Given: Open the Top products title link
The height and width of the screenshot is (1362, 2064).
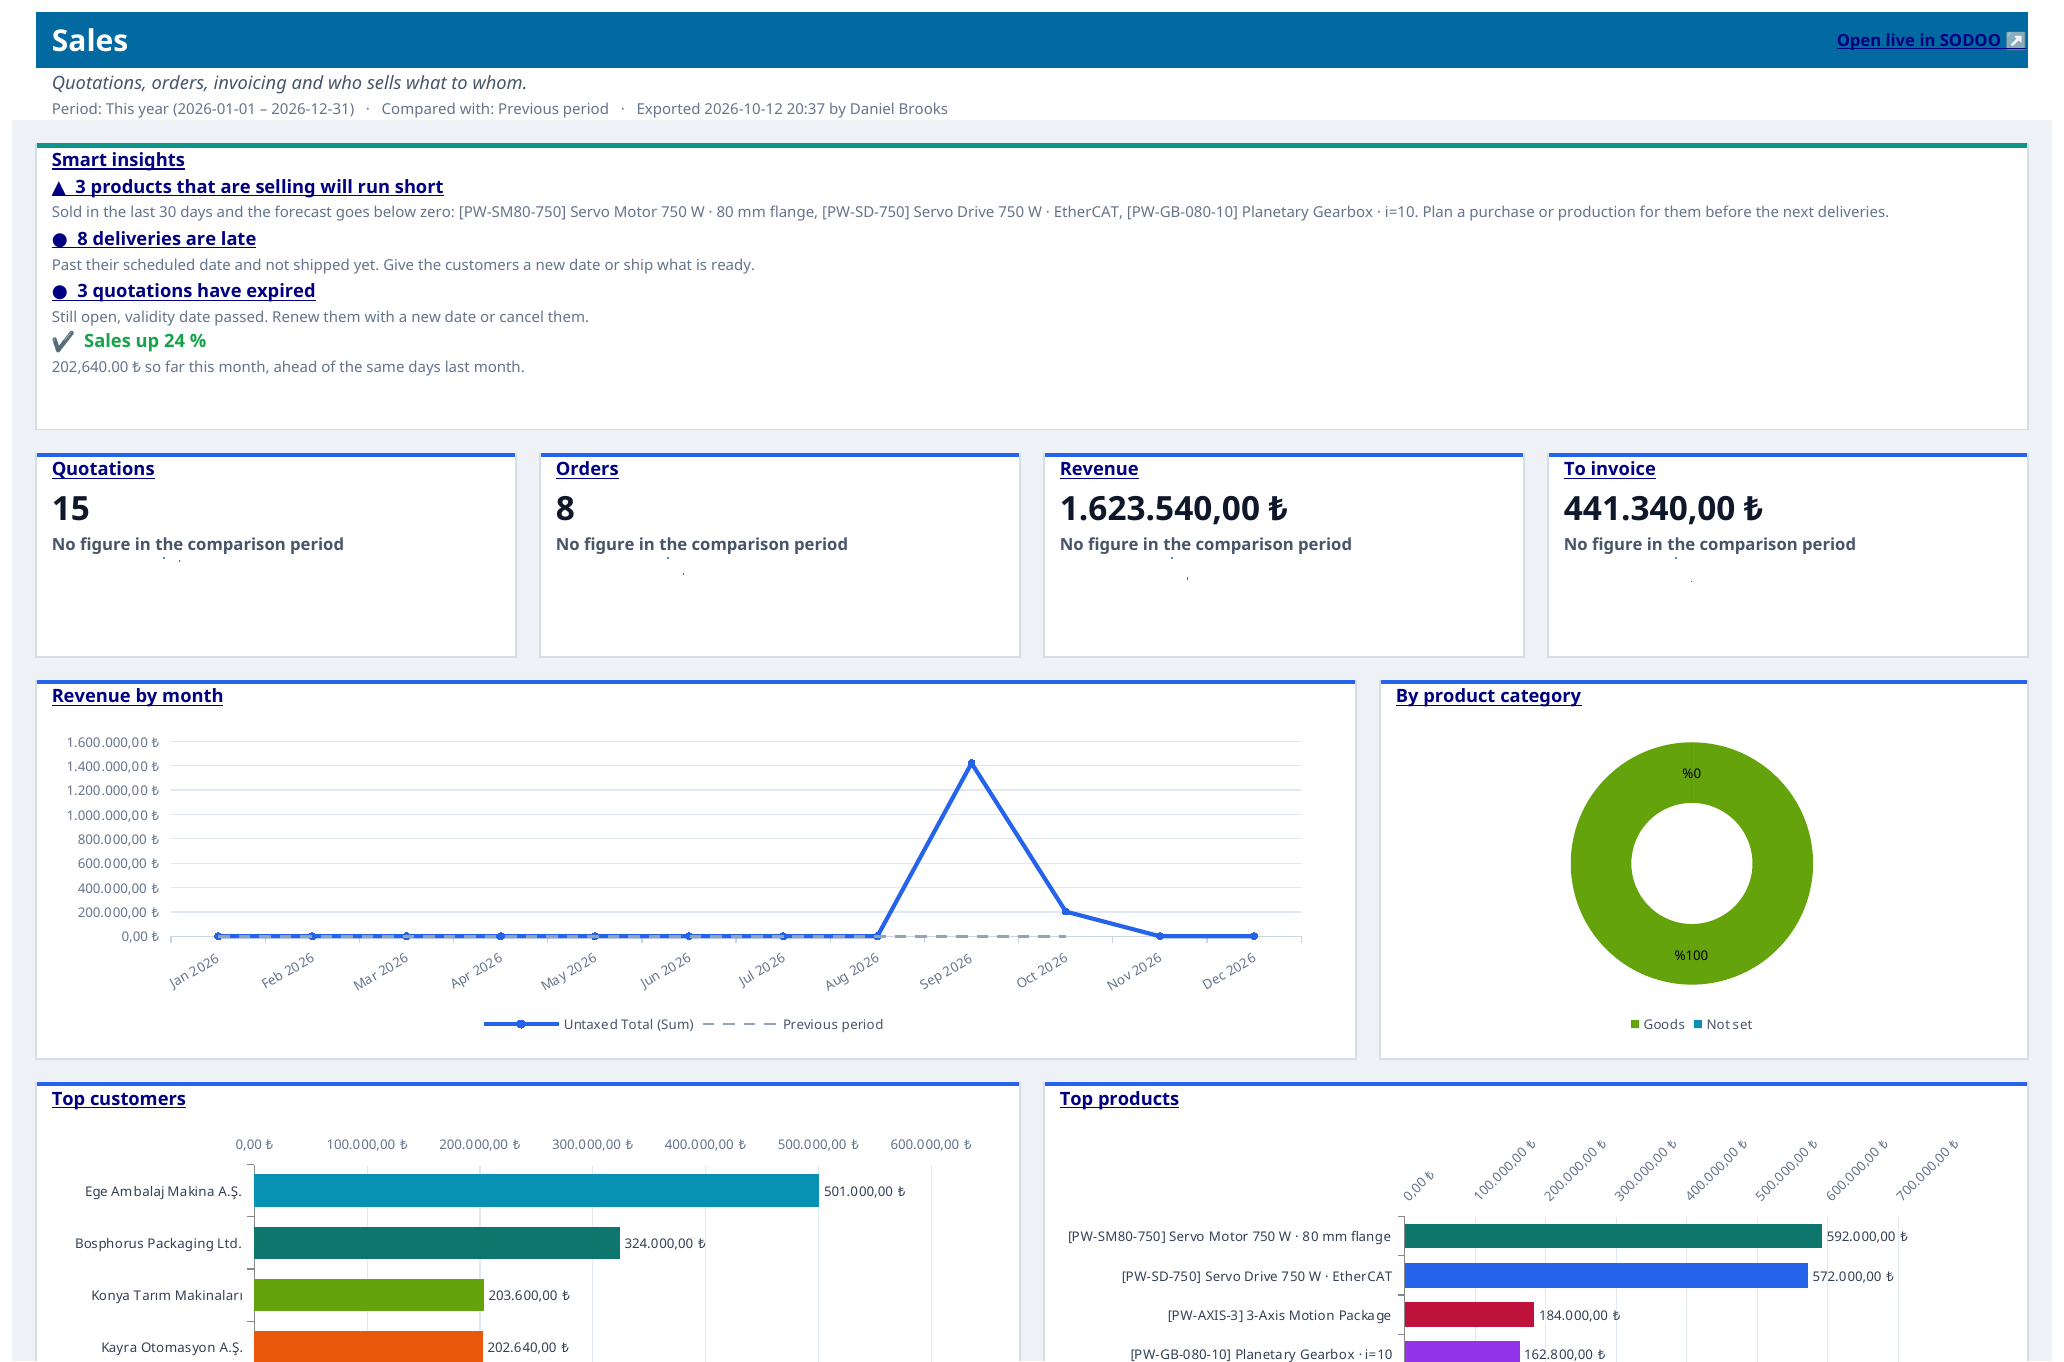Looking at the screenshot, I should pos(1119,1099).
